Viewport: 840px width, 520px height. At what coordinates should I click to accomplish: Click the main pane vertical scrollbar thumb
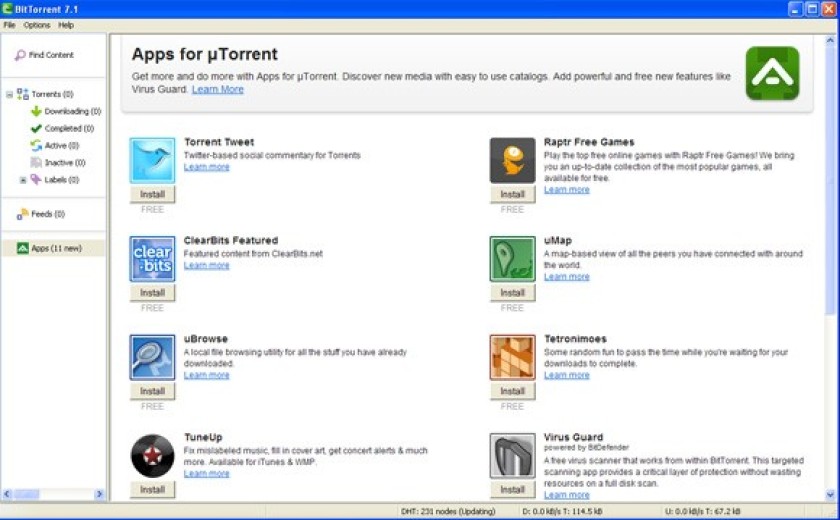[830, 180]
